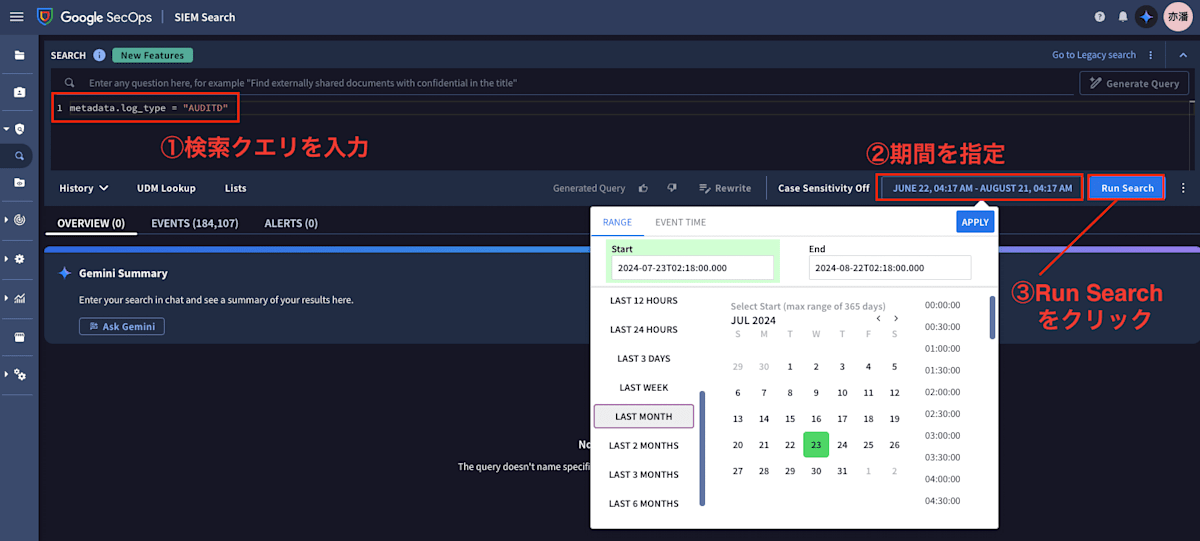
Task: Go to next month in the calendar
Action: click(x=896, y=319)
